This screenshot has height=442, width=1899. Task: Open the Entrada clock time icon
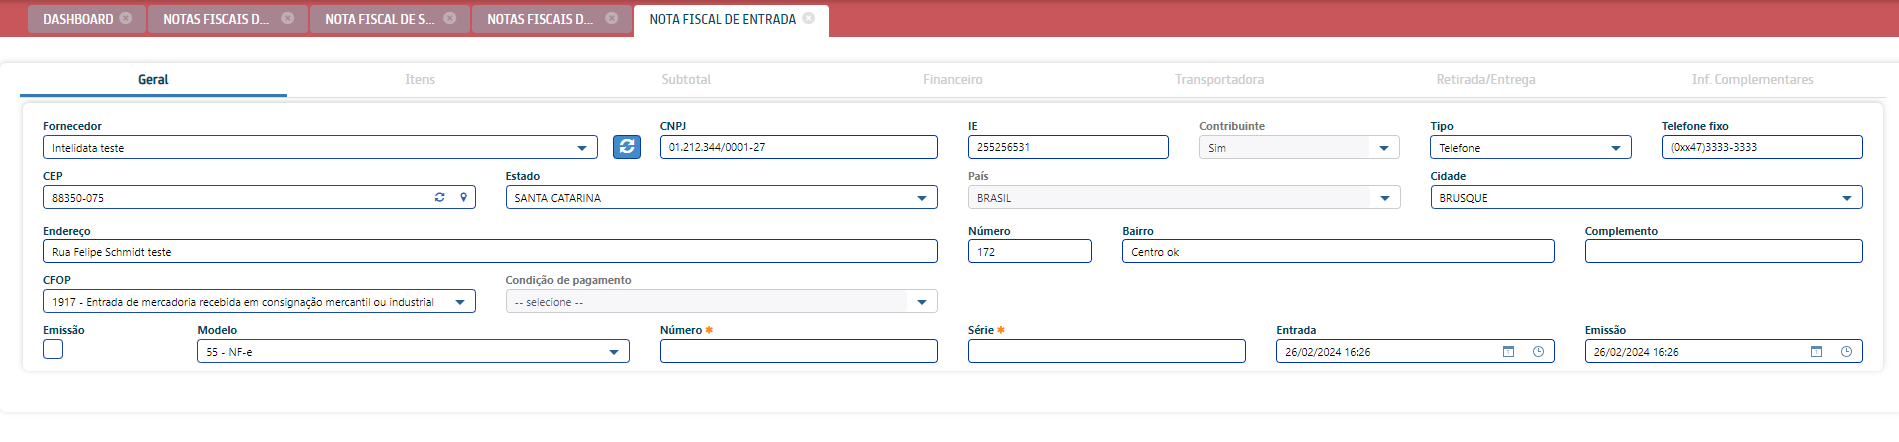(1538, 352)
